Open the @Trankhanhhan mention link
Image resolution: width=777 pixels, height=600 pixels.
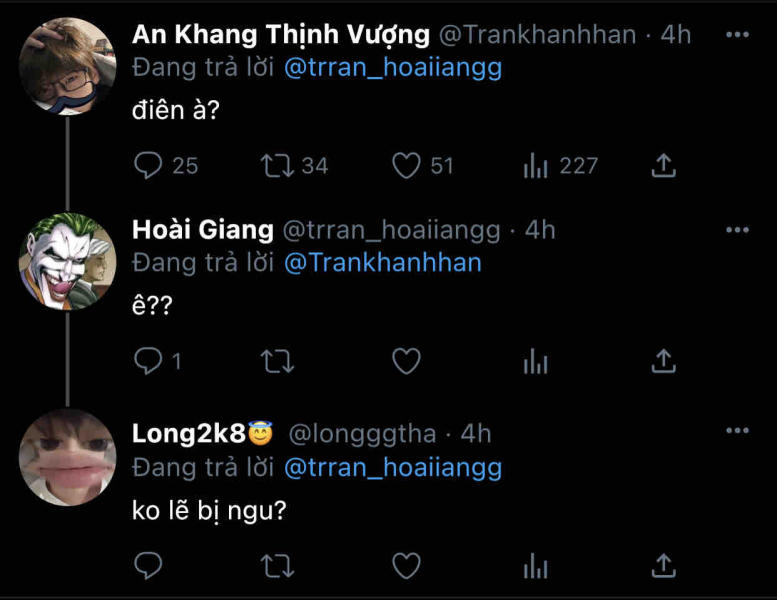click(383, 263)
